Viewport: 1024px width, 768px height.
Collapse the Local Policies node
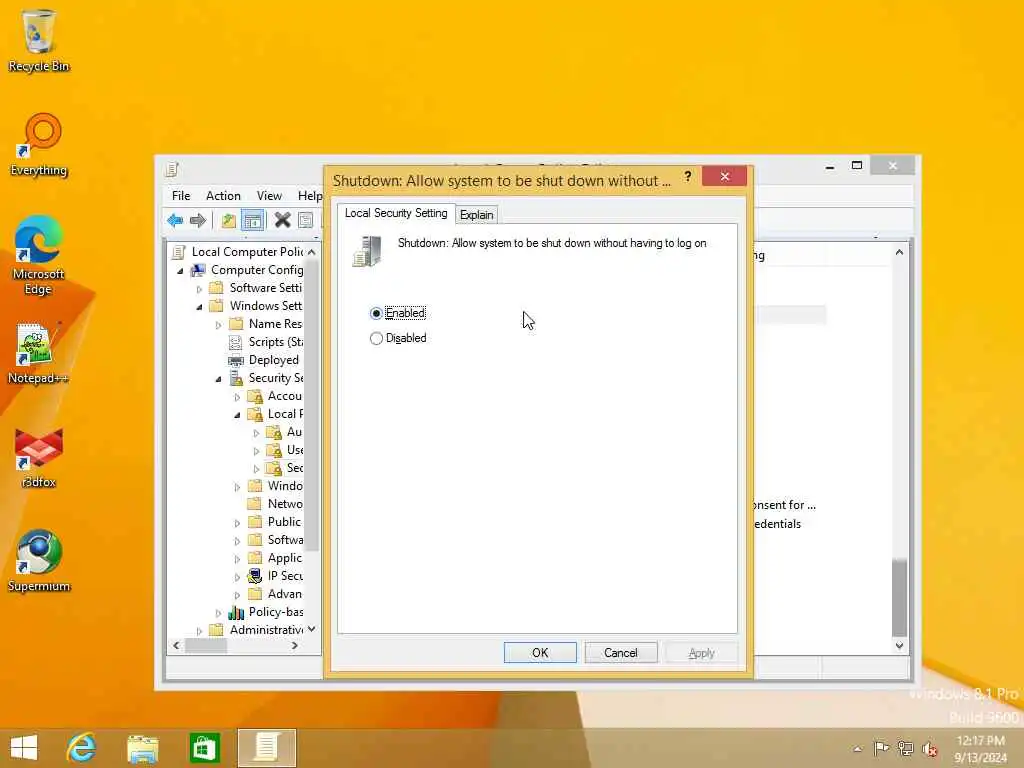(x=238, y=415)
